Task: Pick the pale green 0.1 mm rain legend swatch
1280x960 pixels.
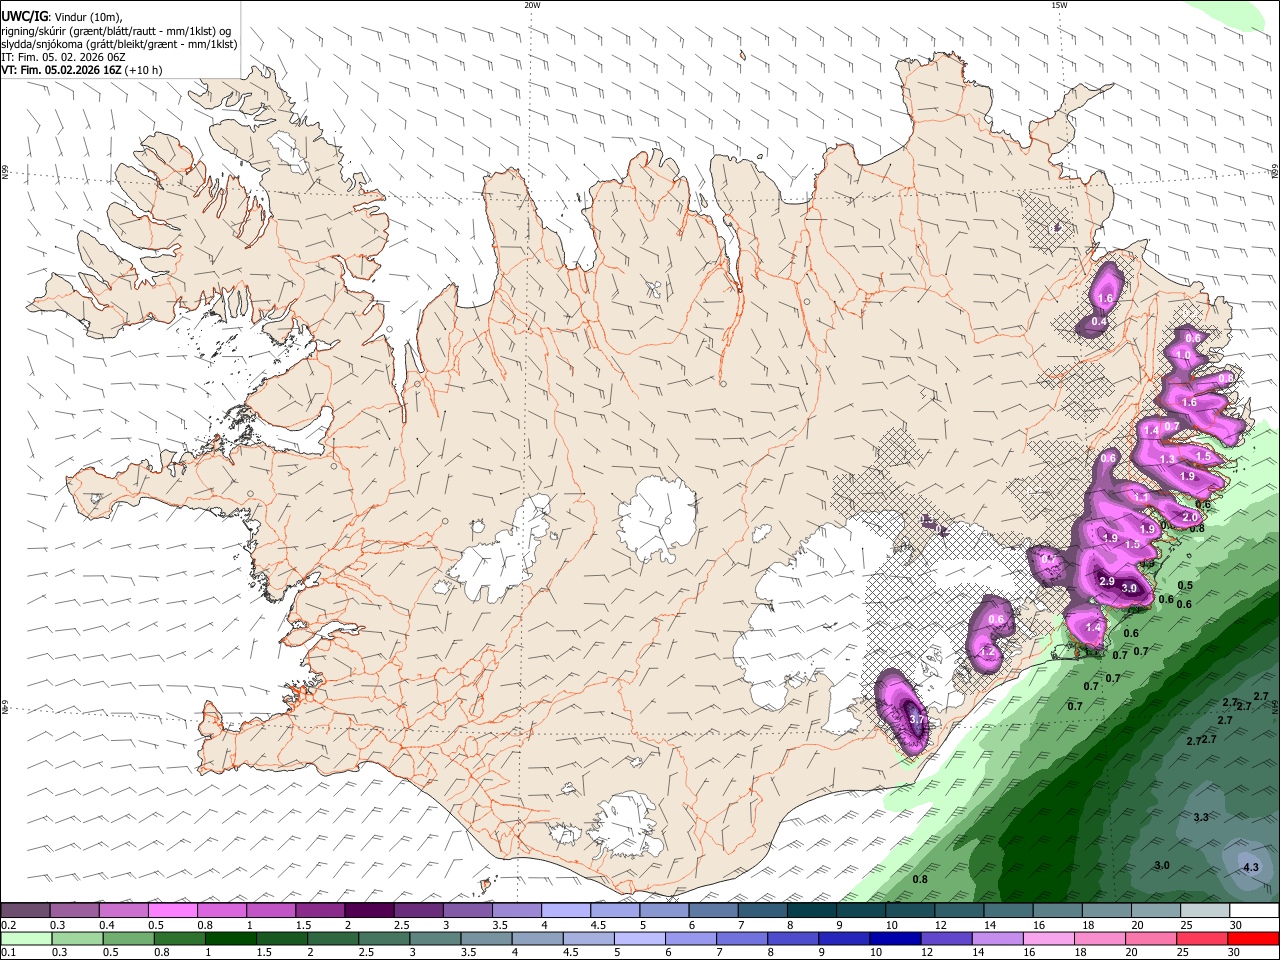Action: click(x=26, y=939)
